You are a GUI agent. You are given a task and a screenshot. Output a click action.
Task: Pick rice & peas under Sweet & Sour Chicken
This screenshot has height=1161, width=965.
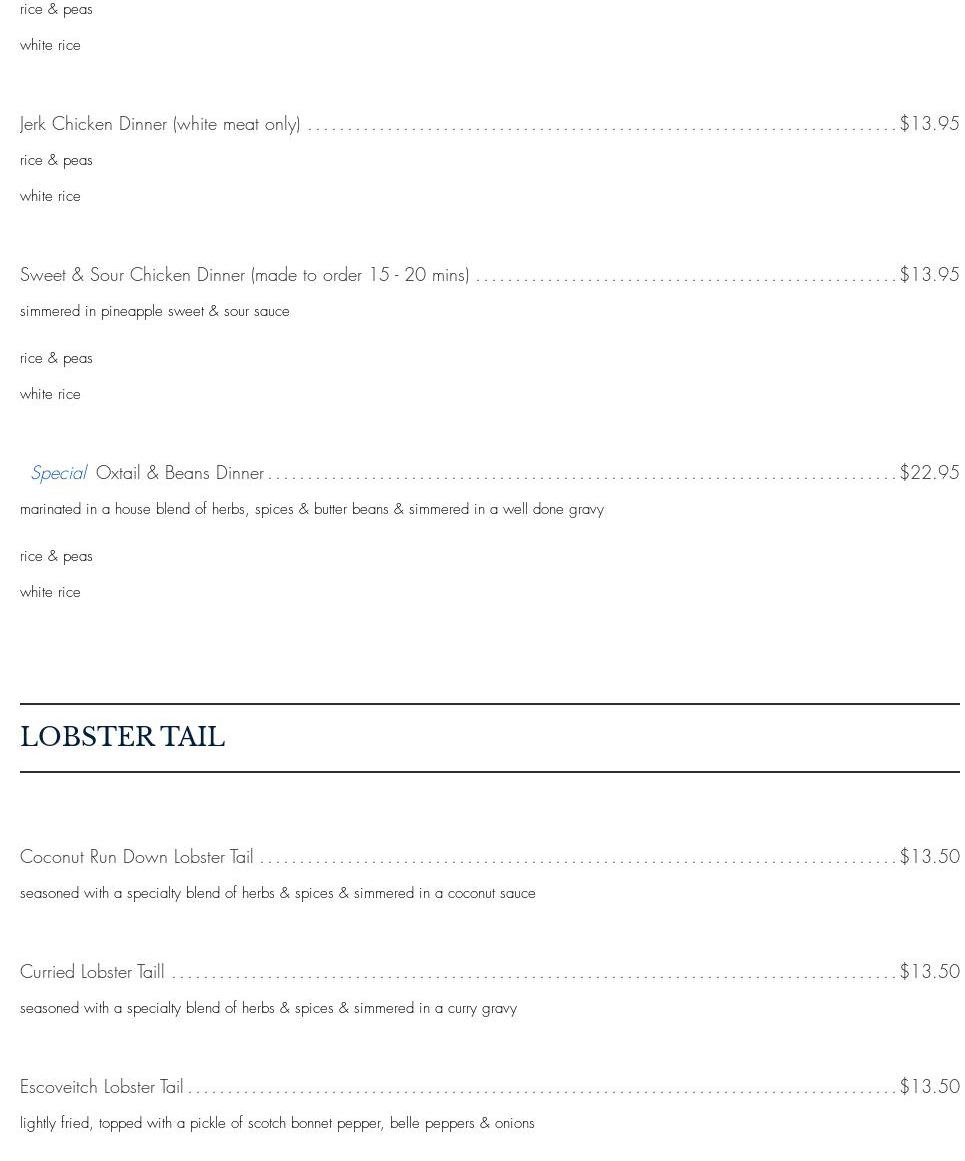[56, 358]
